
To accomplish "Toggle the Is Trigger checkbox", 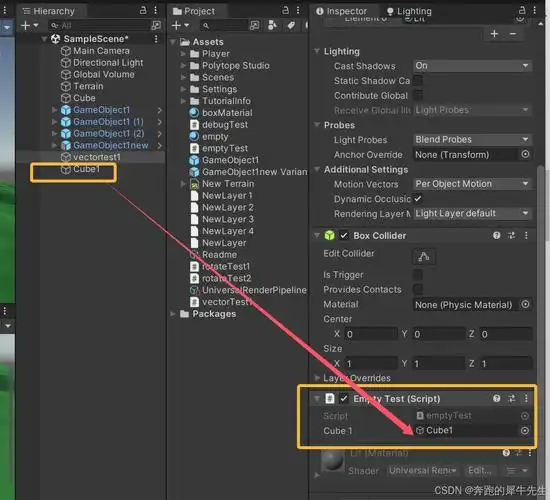I will click(417, 275).
